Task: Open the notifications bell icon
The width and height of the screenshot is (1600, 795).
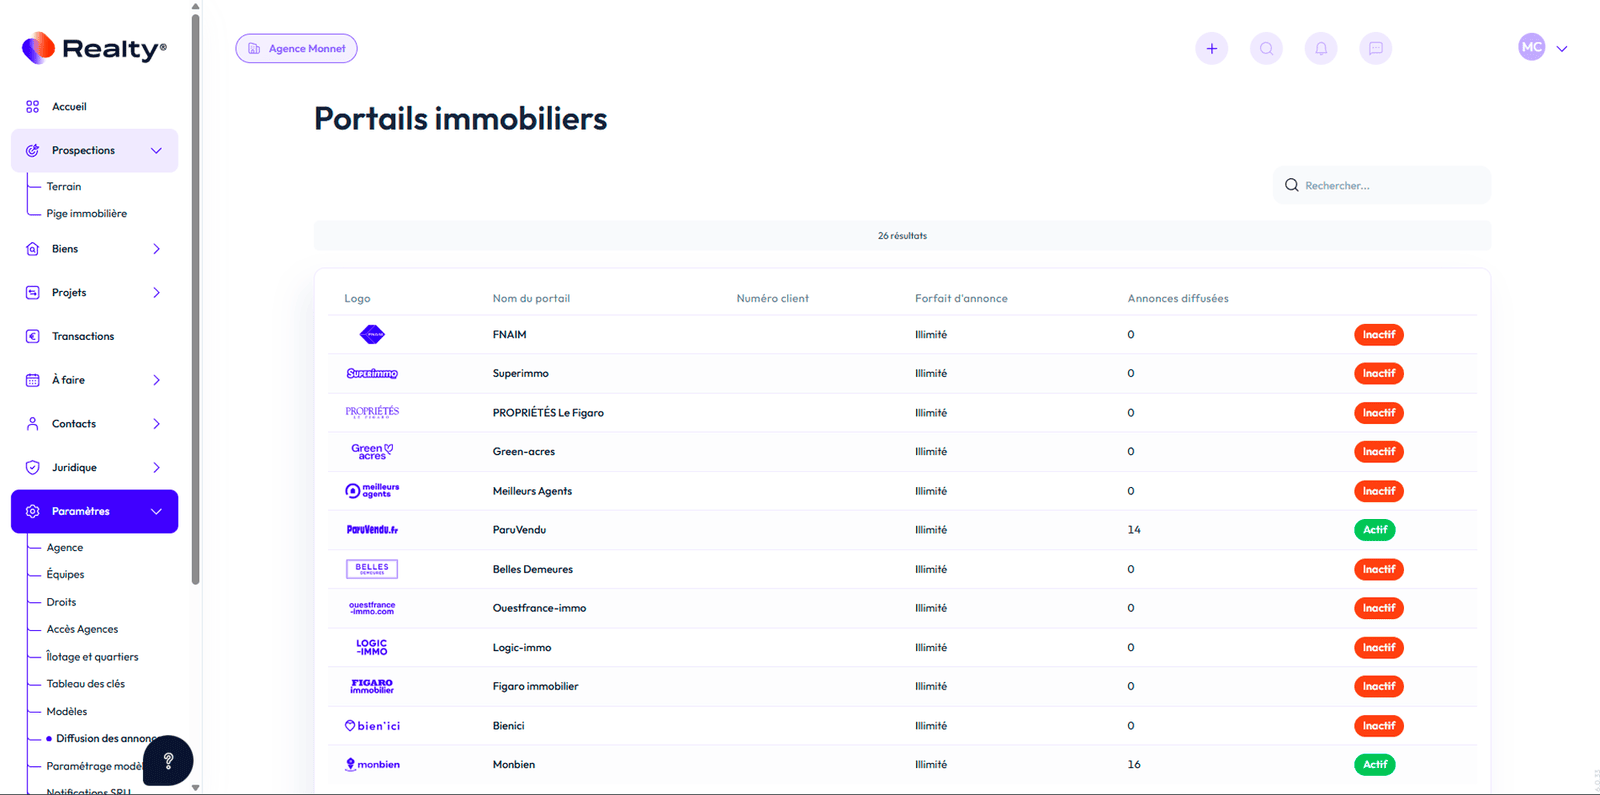Action: (1321, 48)
